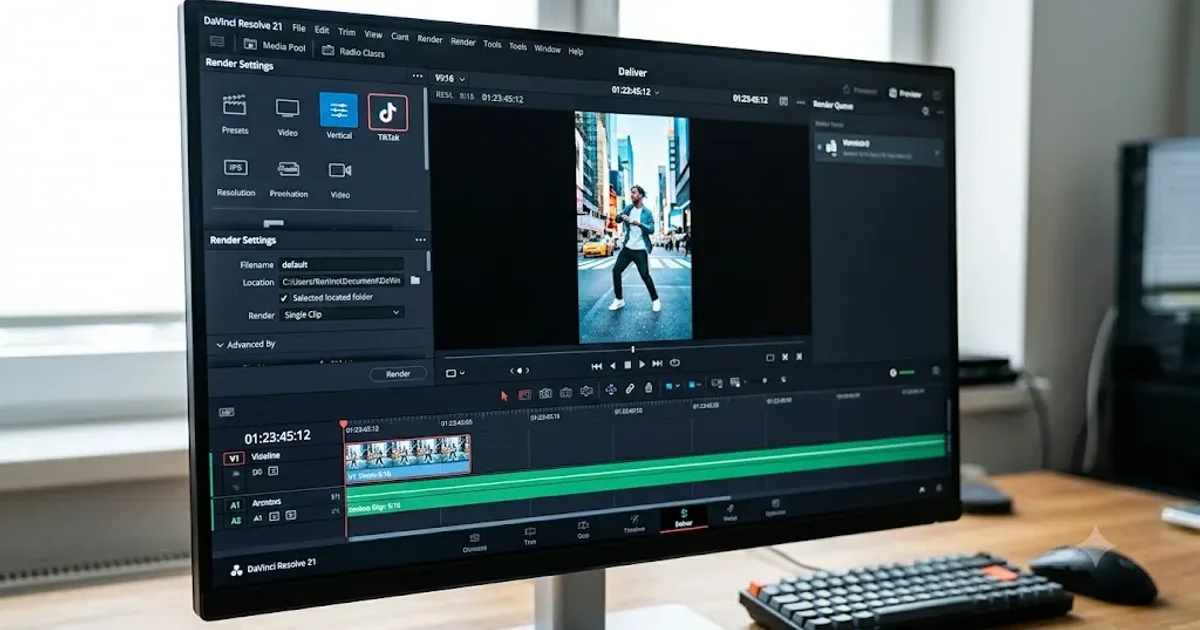Open the Window menu
1200x630 pixels.
[547, 48]
